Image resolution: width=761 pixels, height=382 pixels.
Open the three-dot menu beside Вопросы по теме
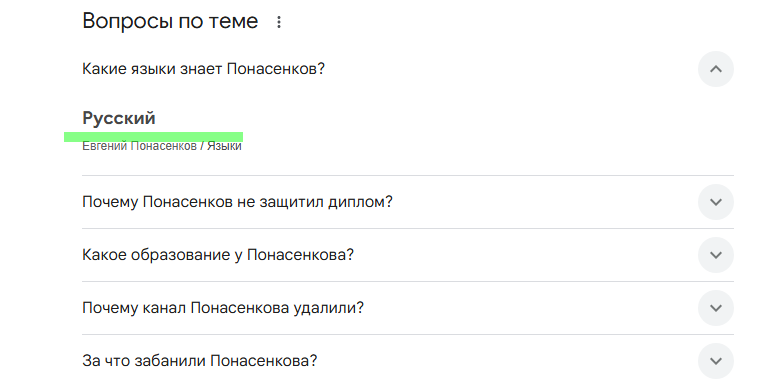(279, 22)
